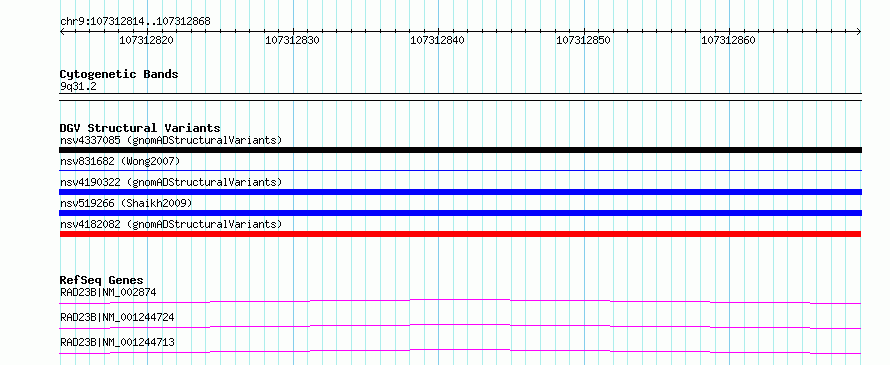Click the blue nsv4190322 variant bar
Viewport: 890px width, 365px height.
(x=460, y=192)
